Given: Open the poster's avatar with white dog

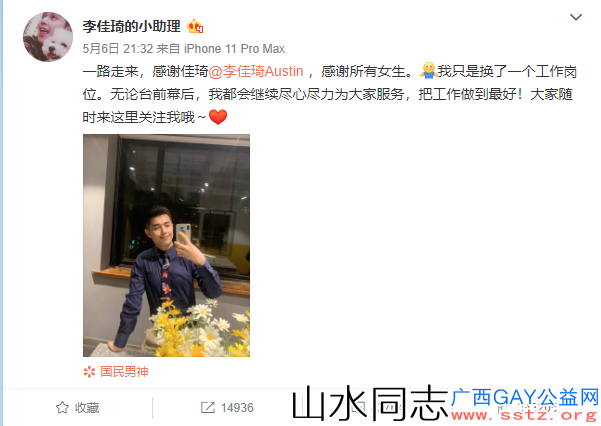Looking at the screenshot, I should pos(48,37).
